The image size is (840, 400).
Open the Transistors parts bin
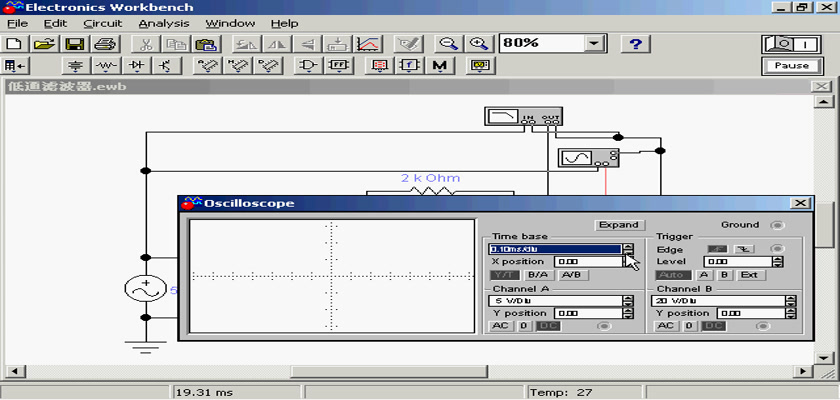(167, 66)
